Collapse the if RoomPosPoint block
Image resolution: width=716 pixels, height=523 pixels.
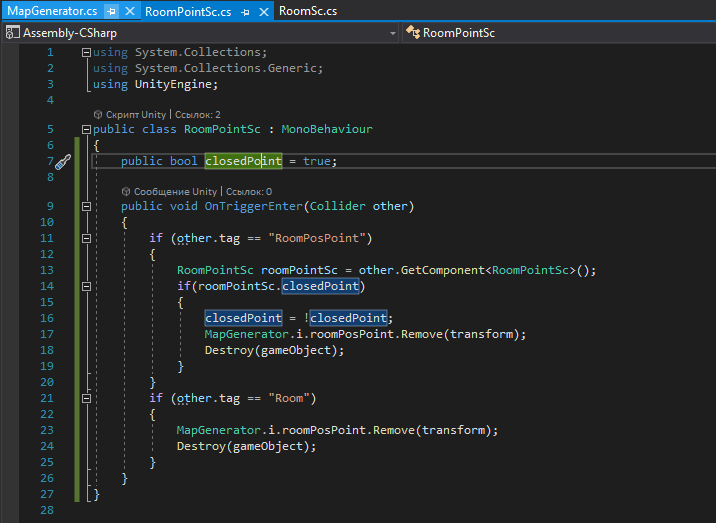86,238
